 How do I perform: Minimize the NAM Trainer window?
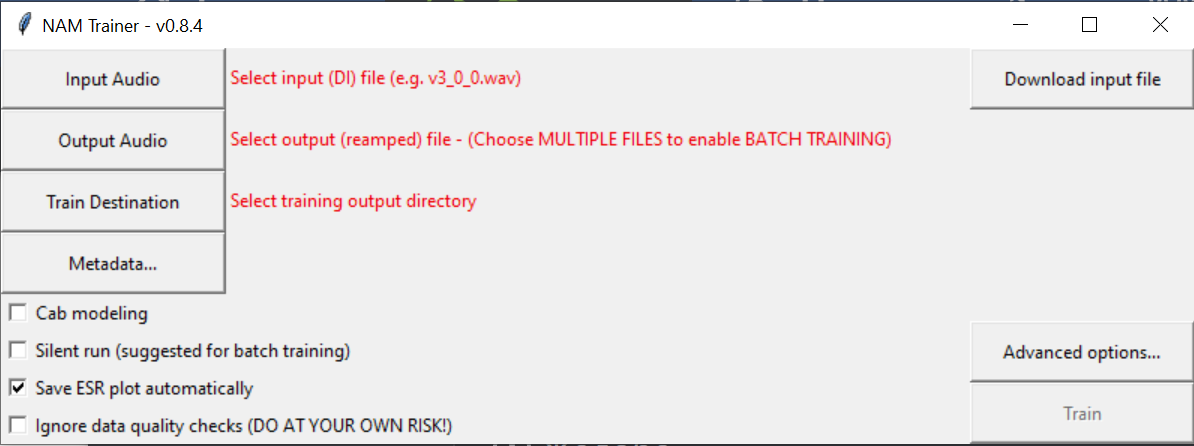click(1019, 26)
